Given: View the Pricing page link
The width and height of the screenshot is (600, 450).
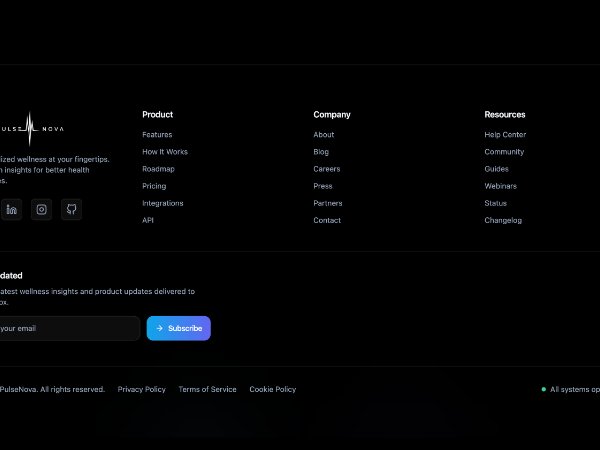Looking at the screenshot, I should click(x=154, y=186).
